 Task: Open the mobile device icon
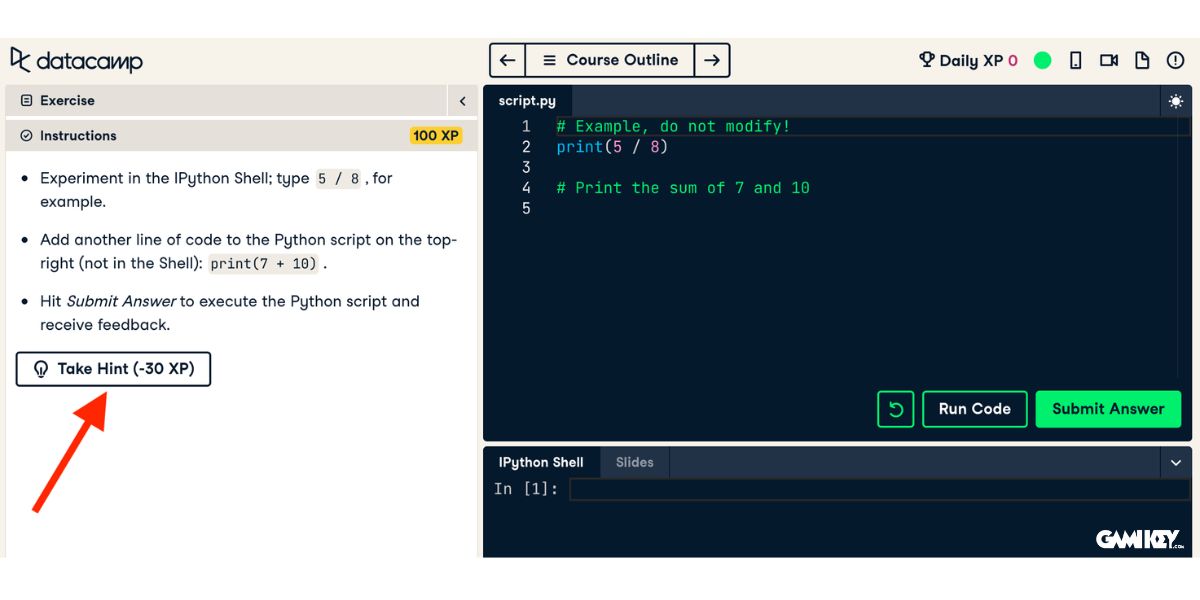click(1076, 60)
